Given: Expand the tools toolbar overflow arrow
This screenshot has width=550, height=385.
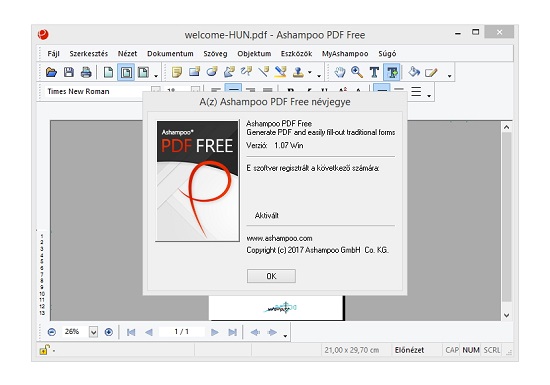Looking at the screenshot, I should click(449, 75).
